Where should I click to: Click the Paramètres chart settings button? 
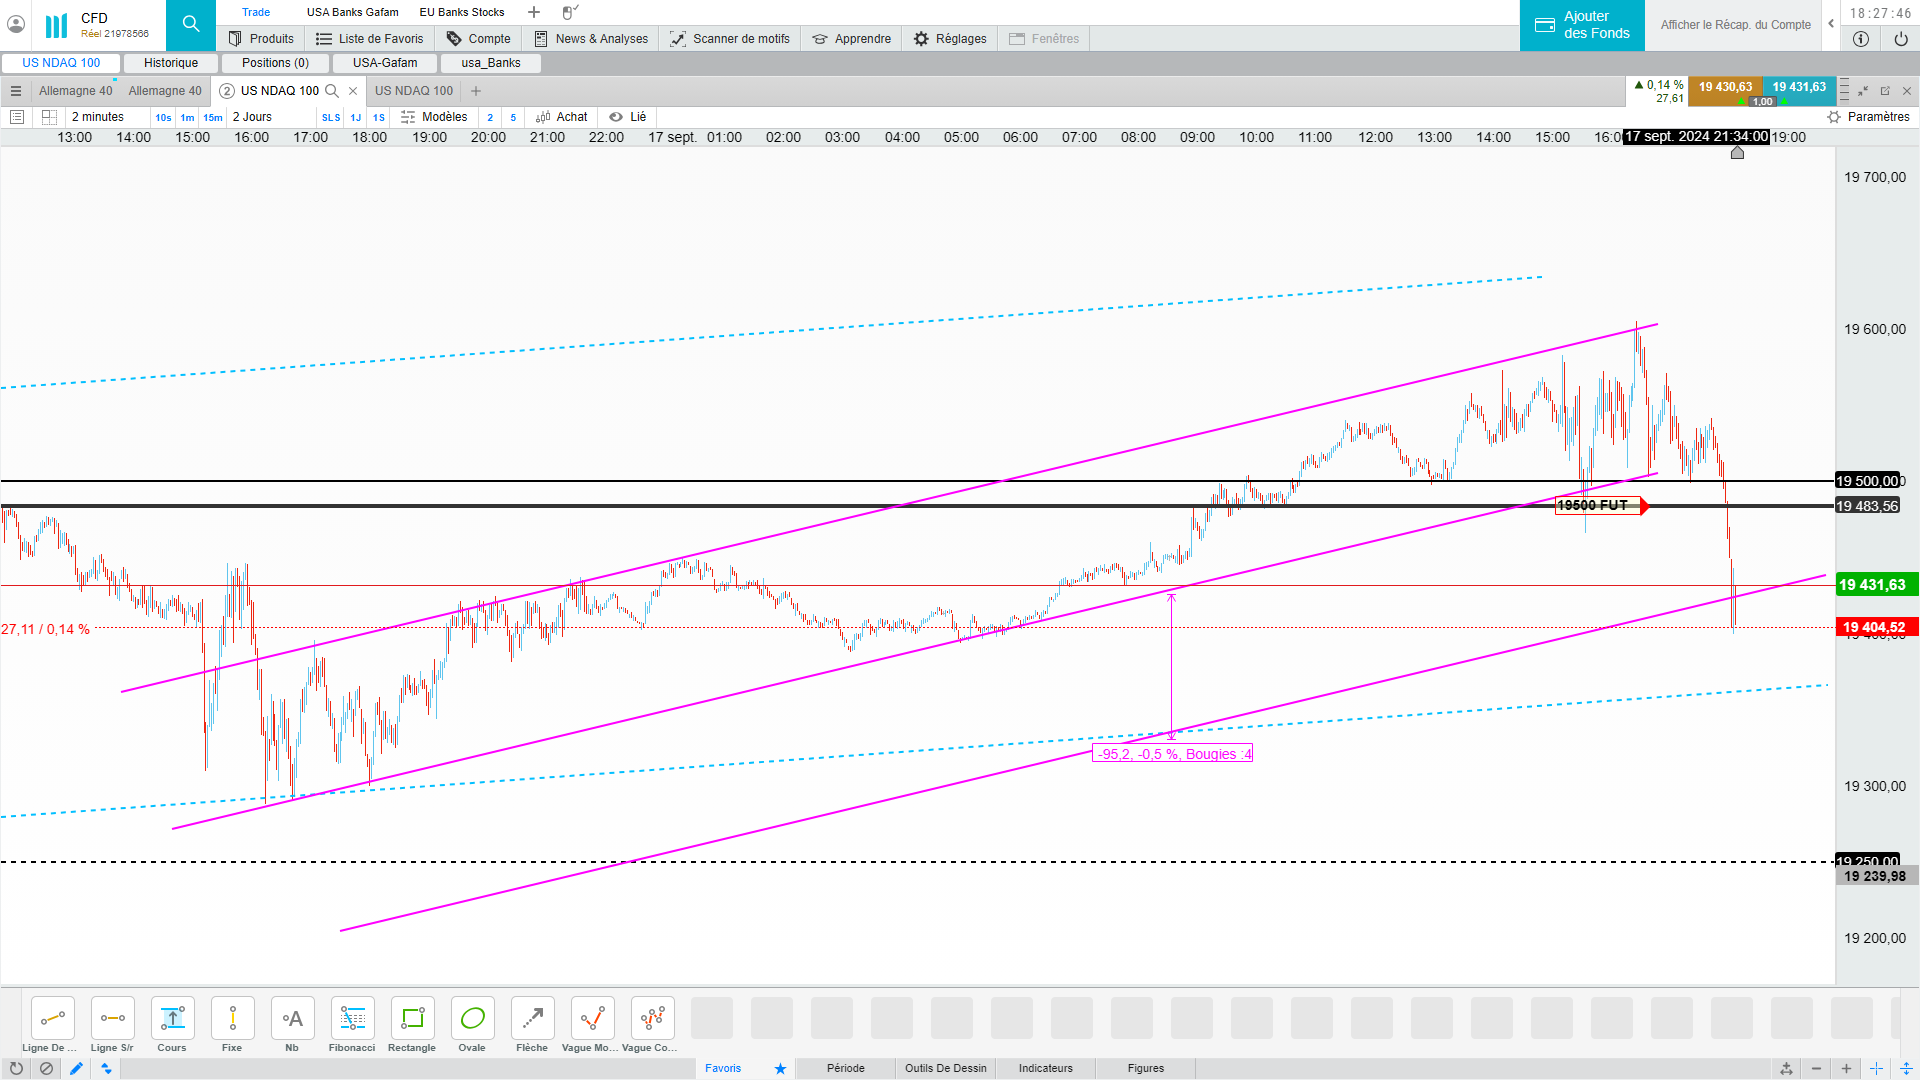pos(1868,117)
